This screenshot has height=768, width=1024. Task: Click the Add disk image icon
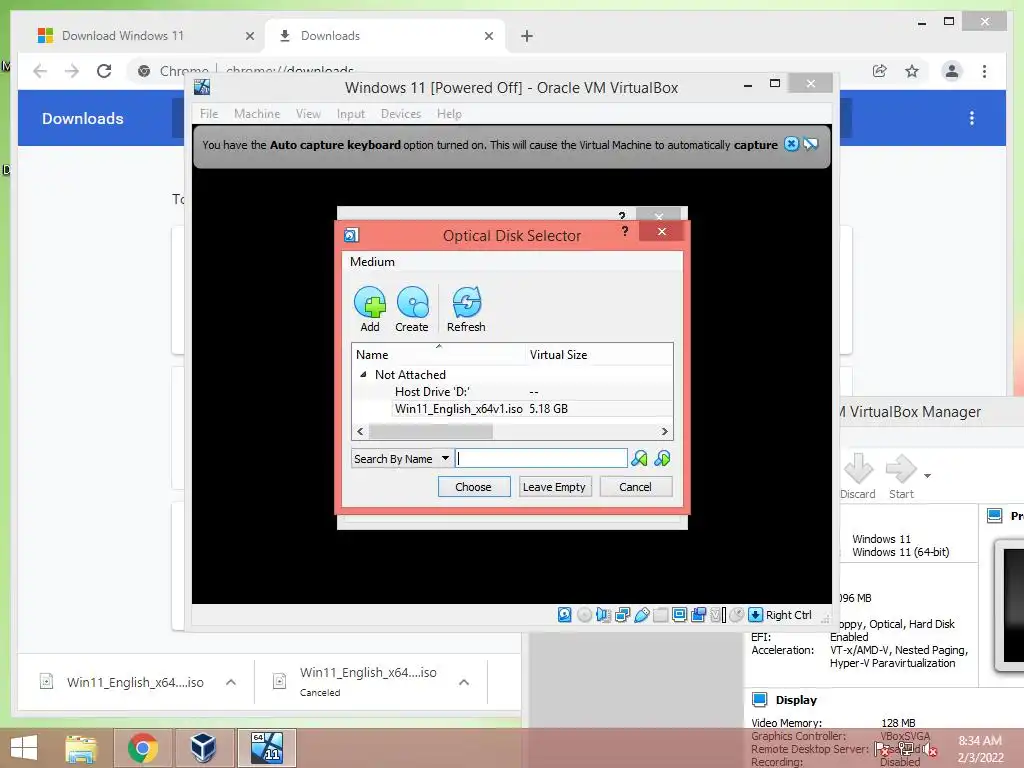tap(370, 310)
